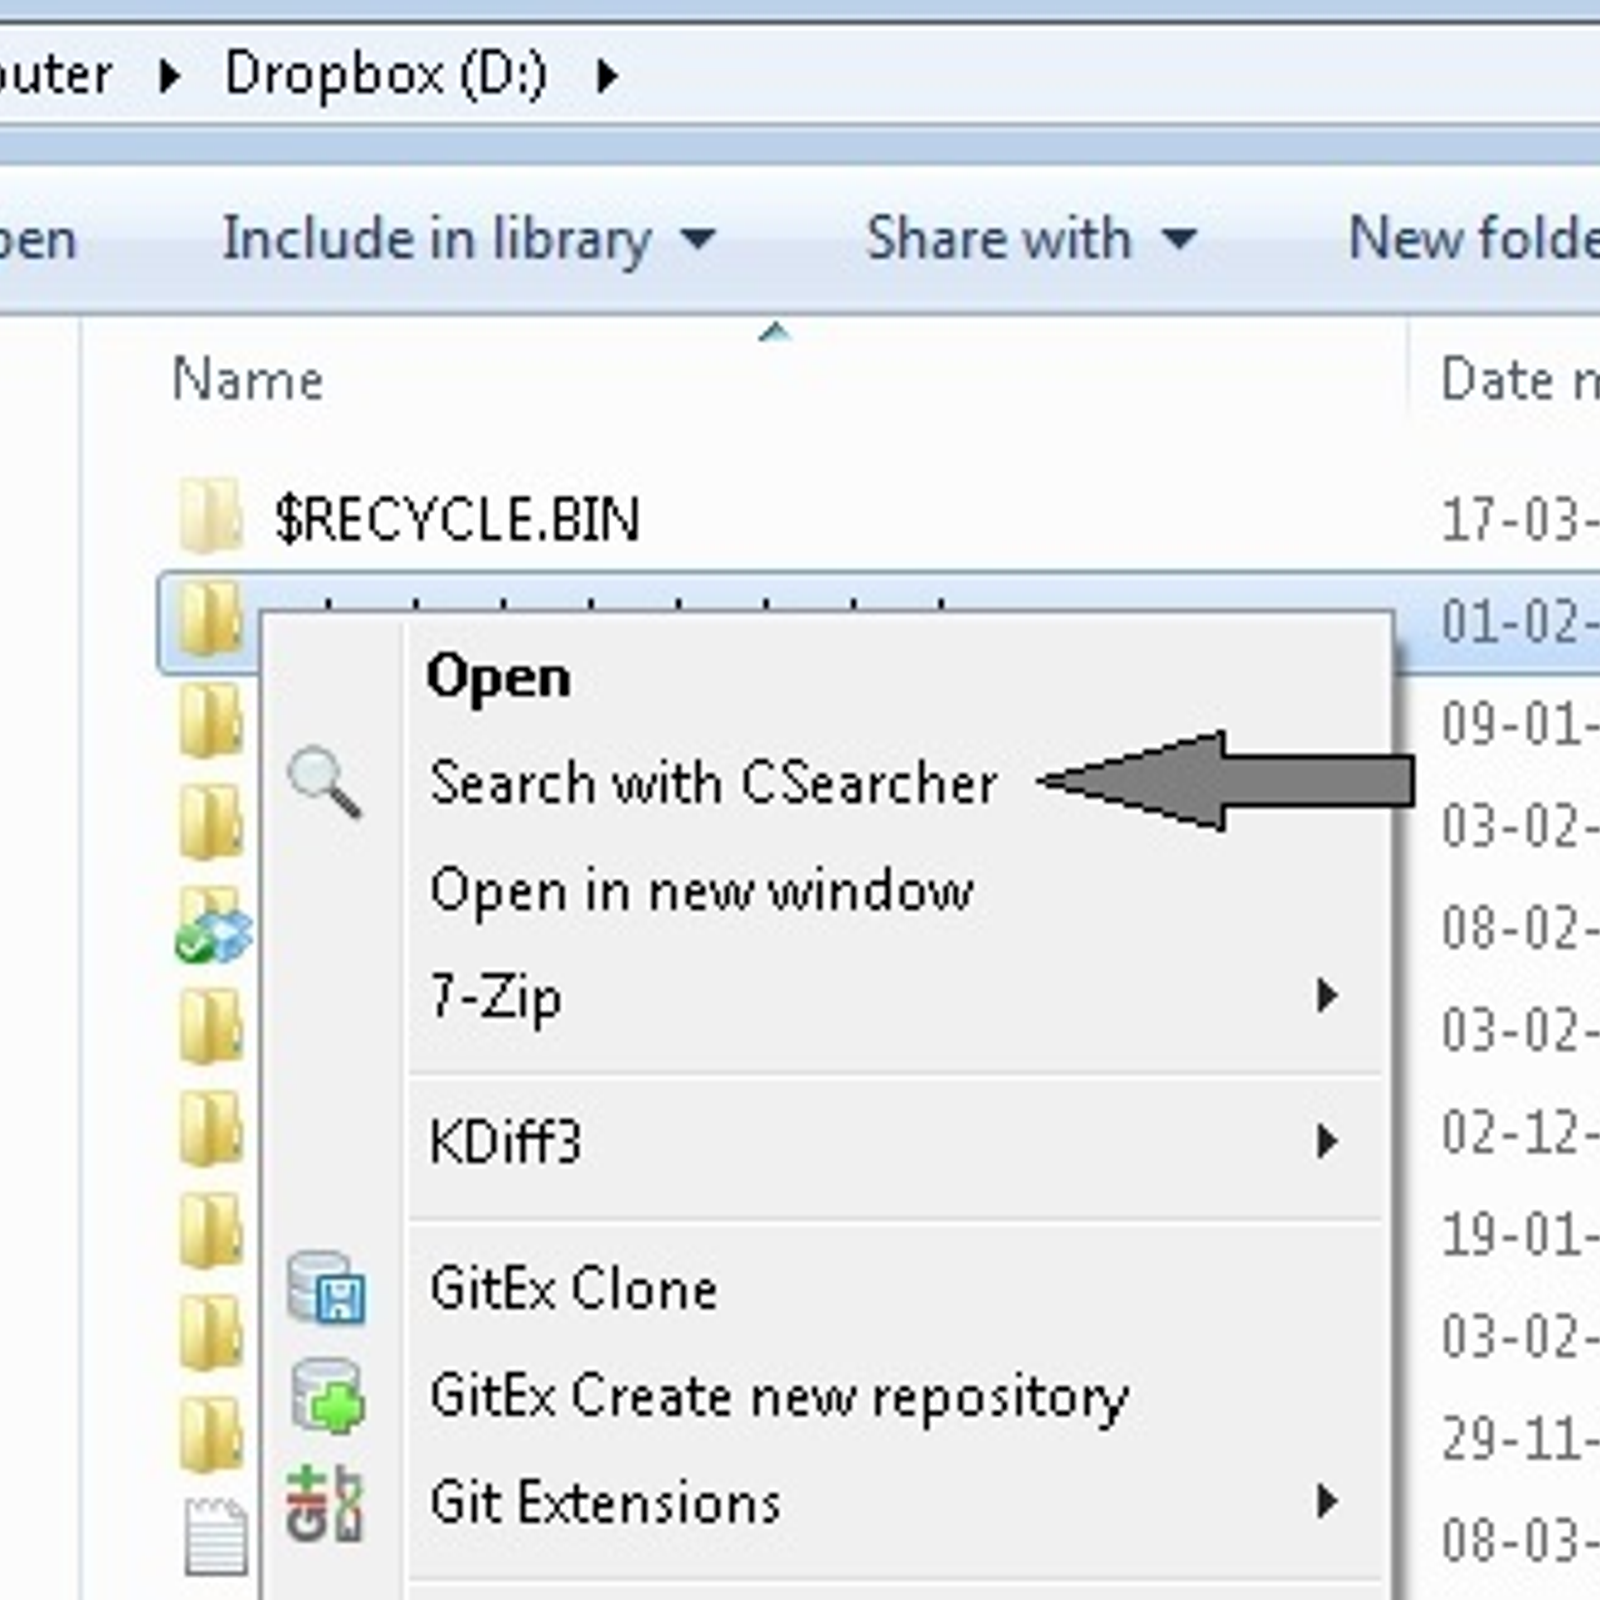
Task: Expand breadcrumb arrow before Dropbox (D:)
Action: pyautogui.click(x=170, y=76)
